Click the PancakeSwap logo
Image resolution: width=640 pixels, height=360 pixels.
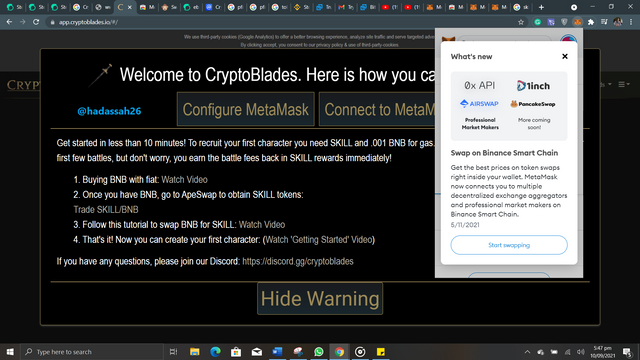(533, 104)
